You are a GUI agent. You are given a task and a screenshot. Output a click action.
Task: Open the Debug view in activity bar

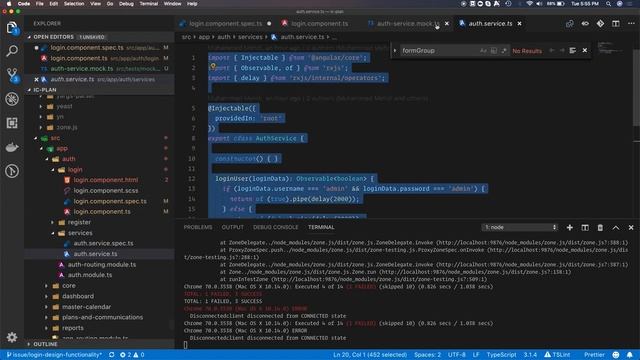point(12,99)
